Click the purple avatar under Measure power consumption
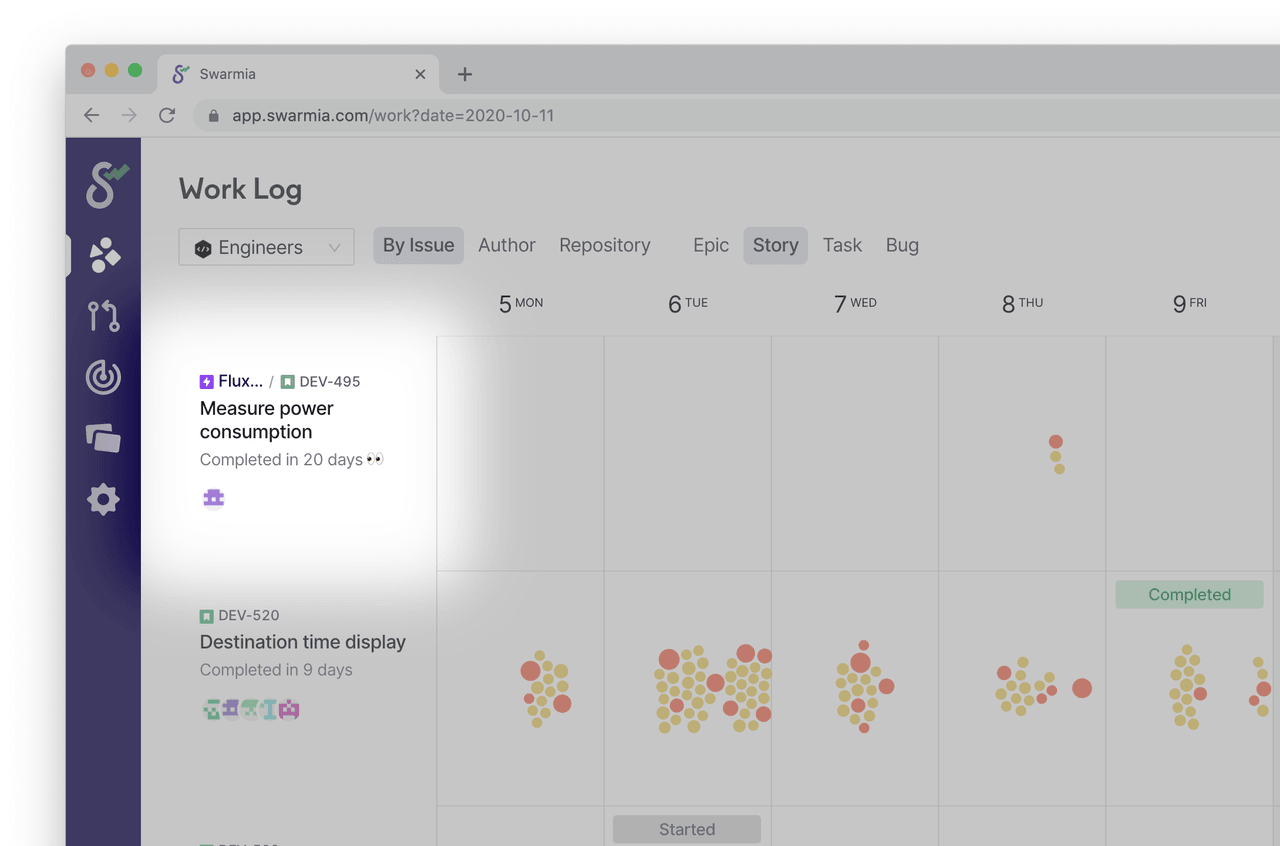1280x846 pixels. (x=213, y=497)
